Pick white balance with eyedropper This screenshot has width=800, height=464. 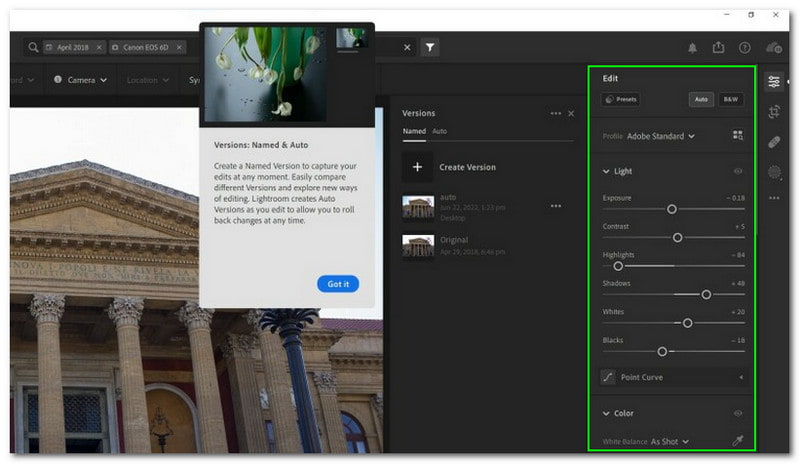[738, 441]
